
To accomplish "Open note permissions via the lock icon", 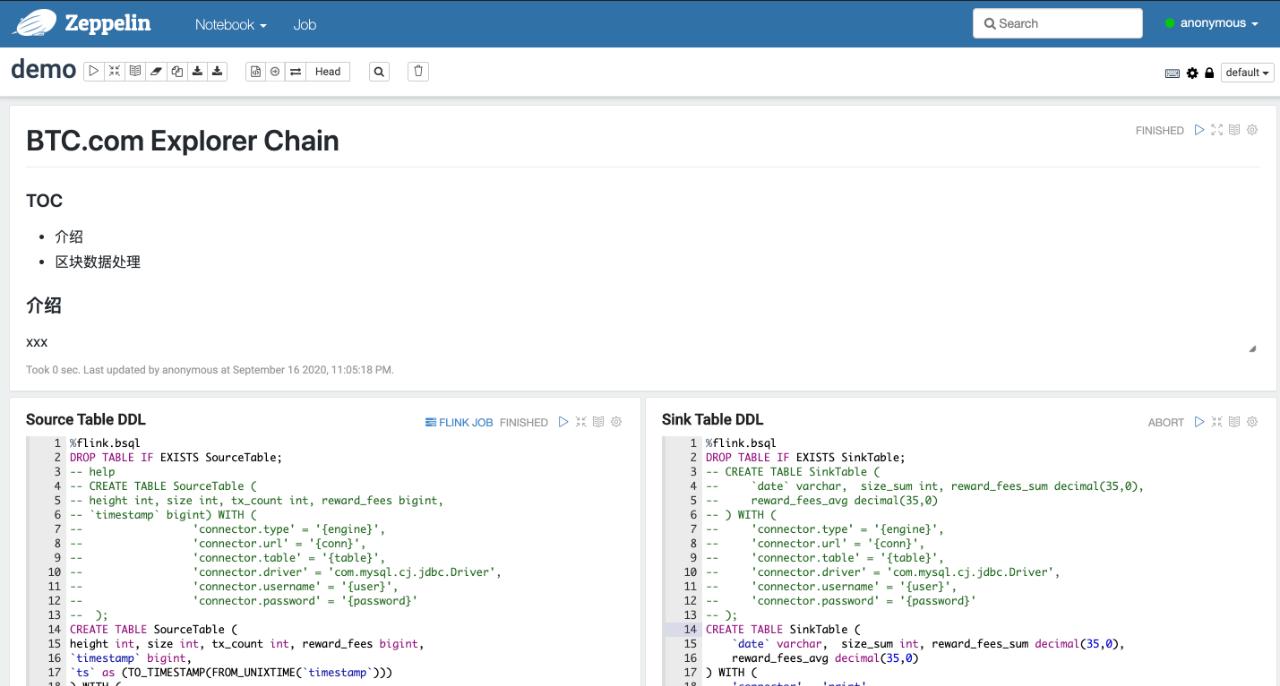I will [x=1209, y=73].
